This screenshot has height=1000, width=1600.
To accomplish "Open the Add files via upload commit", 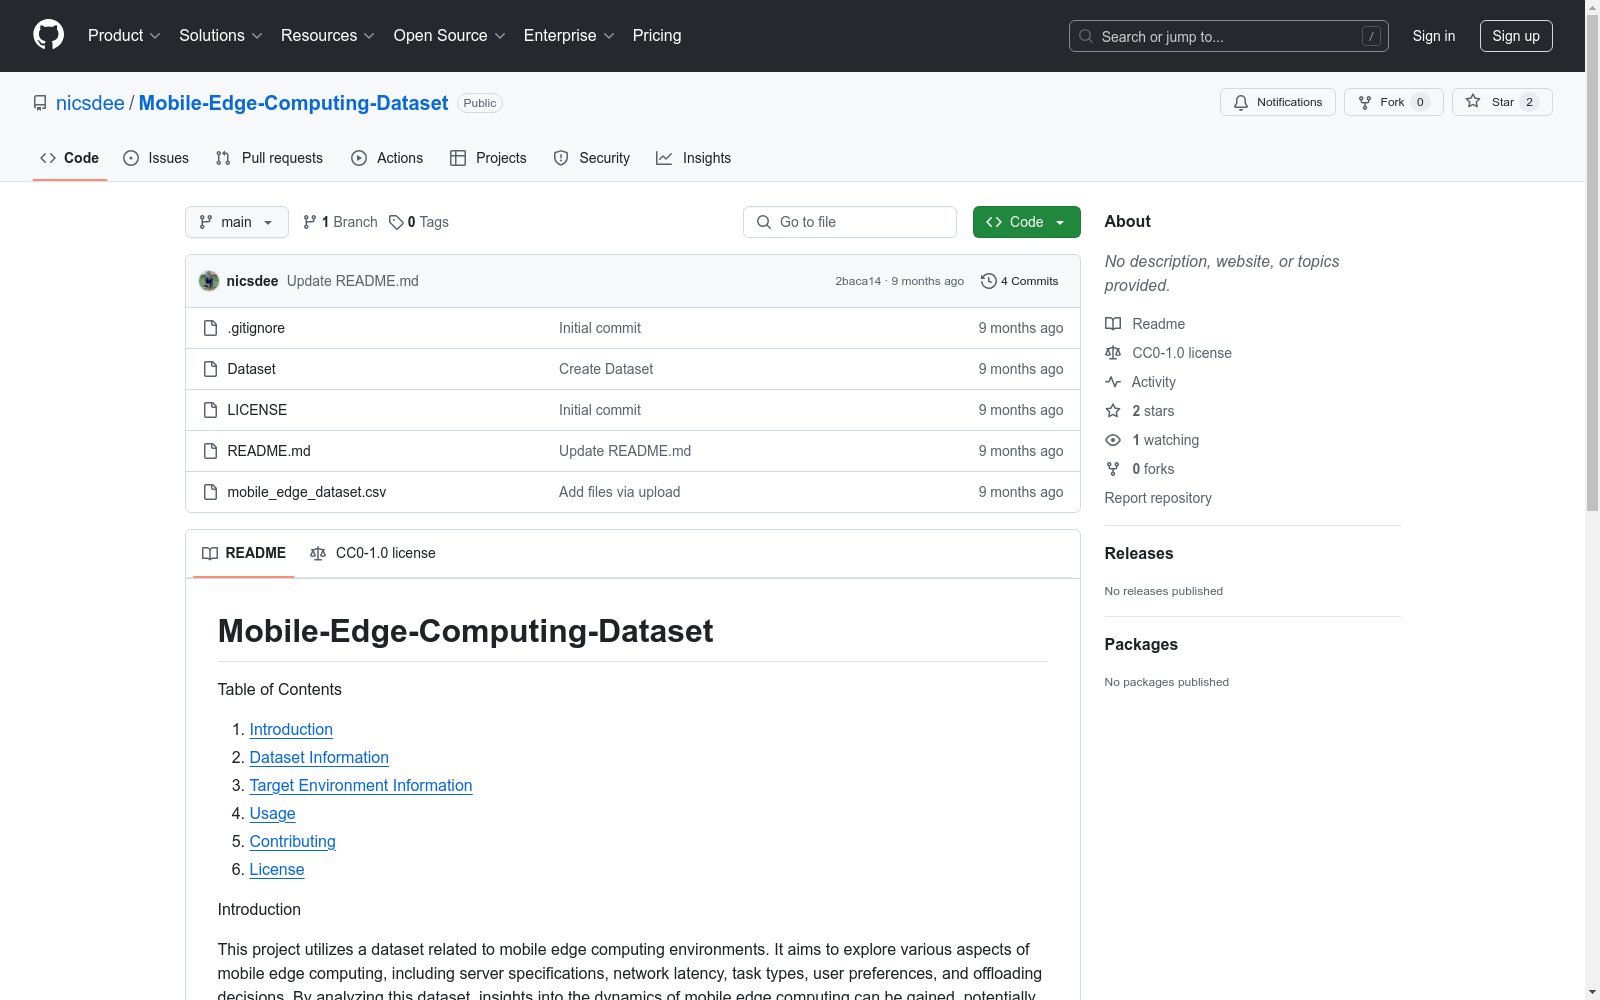I will coord(620,492).
